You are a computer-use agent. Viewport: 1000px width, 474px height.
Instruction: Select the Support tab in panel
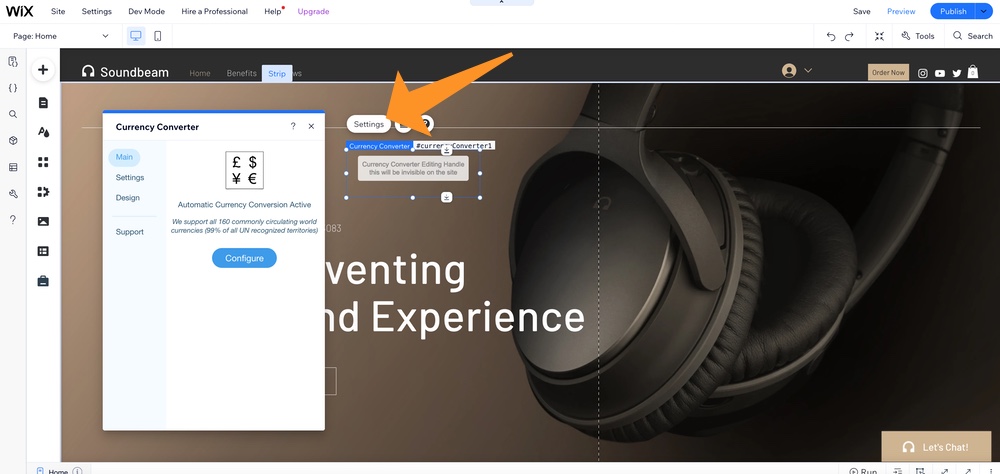[129, 232]
